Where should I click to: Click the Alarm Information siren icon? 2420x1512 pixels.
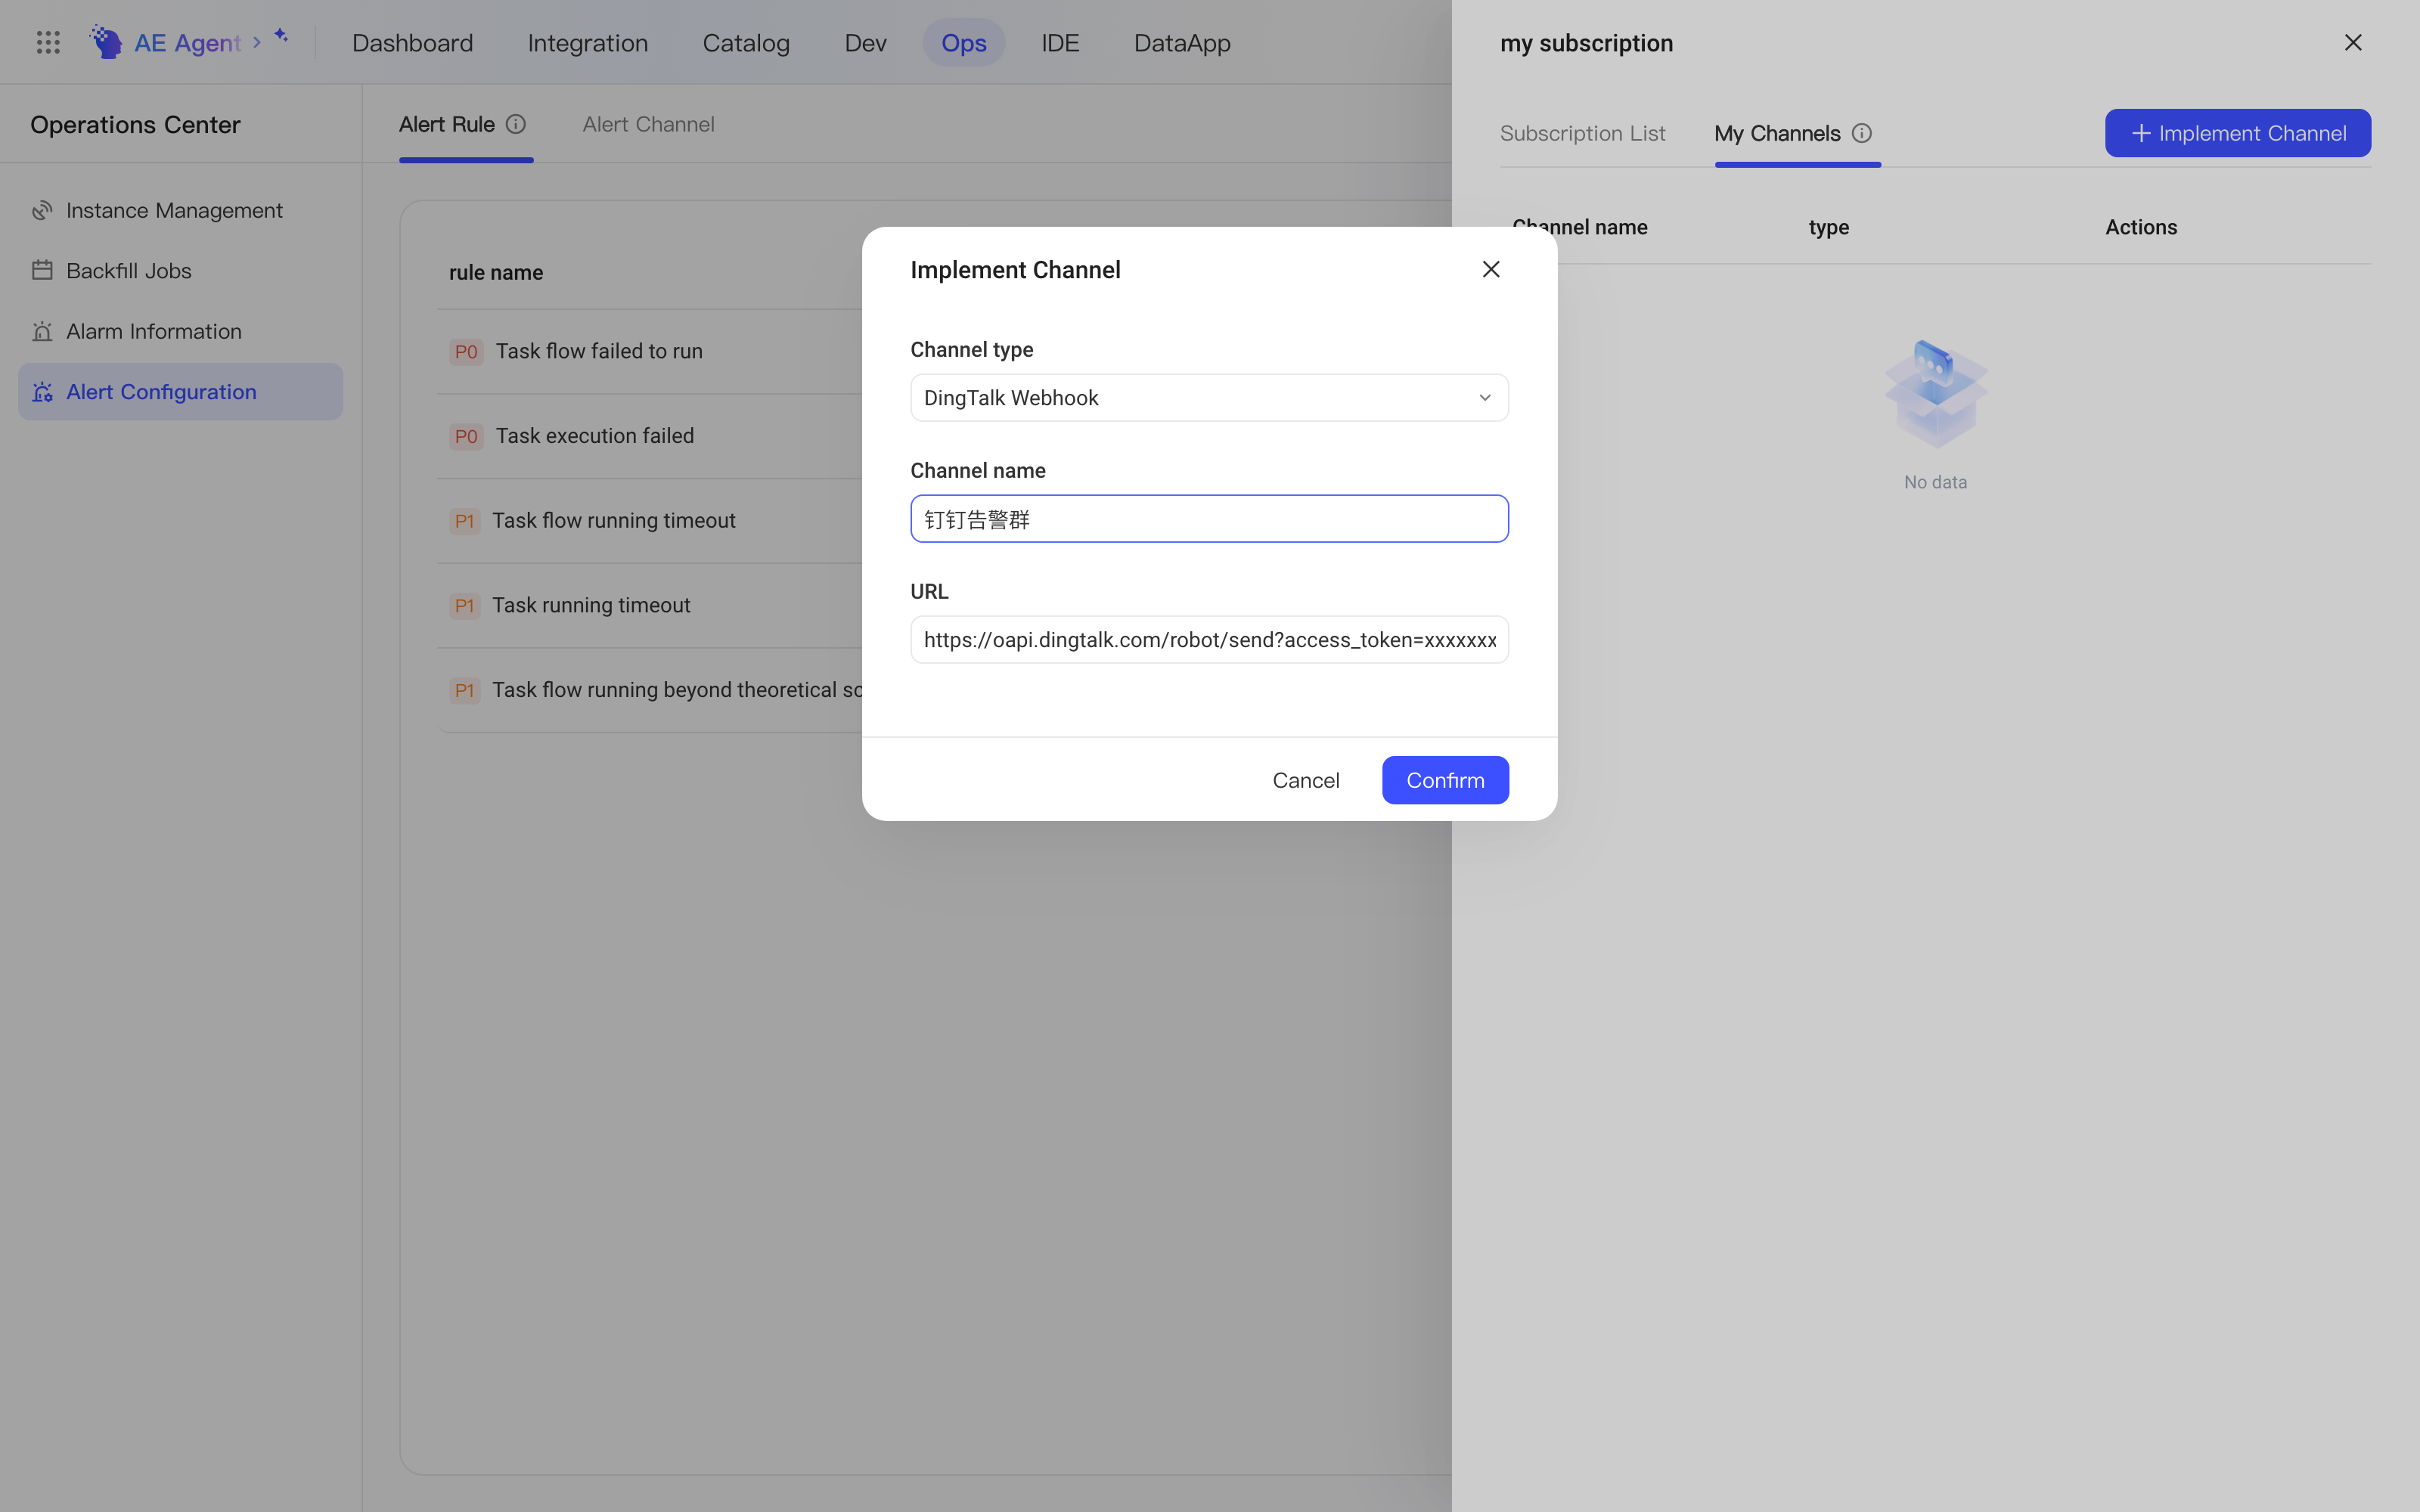click(x=42, y=331)
